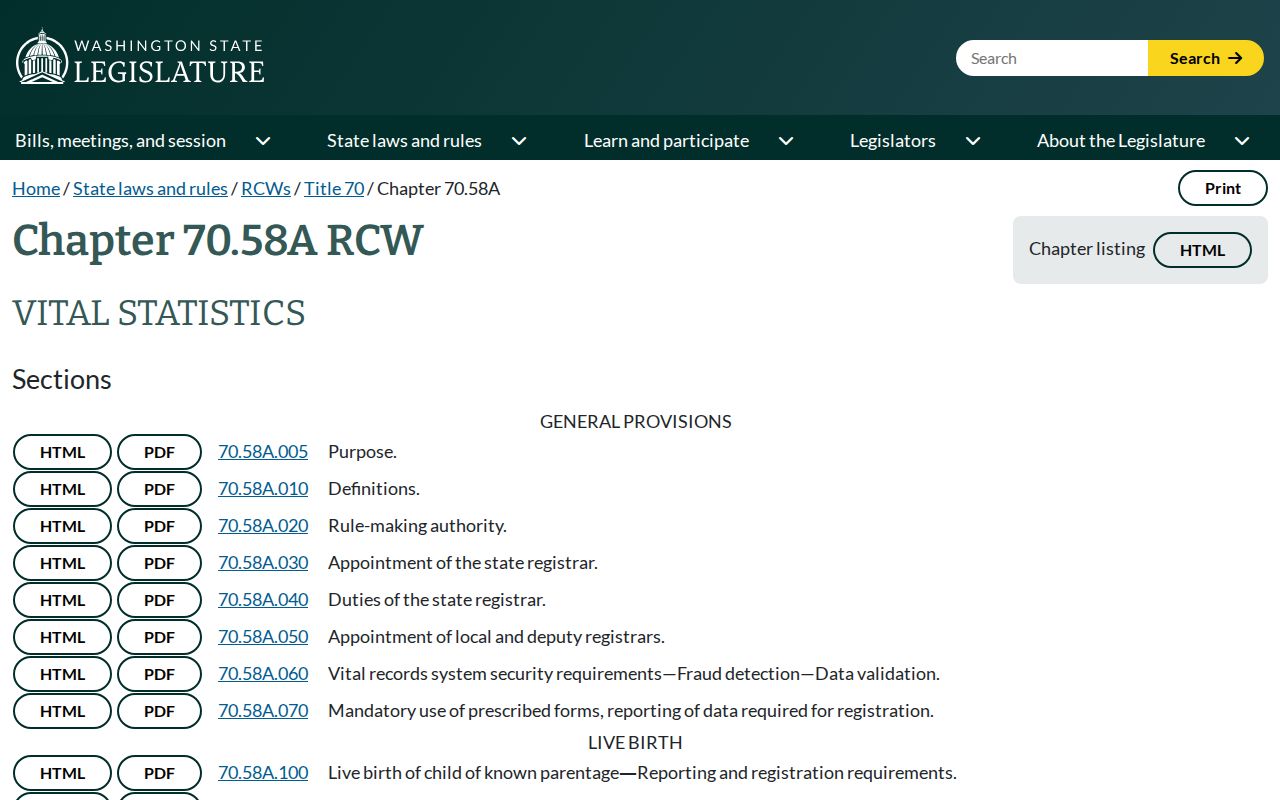Click the Washington State Legislature logo
This screenshot has width=1280, height=800.
pyautogui.click(x=140, y=57)
